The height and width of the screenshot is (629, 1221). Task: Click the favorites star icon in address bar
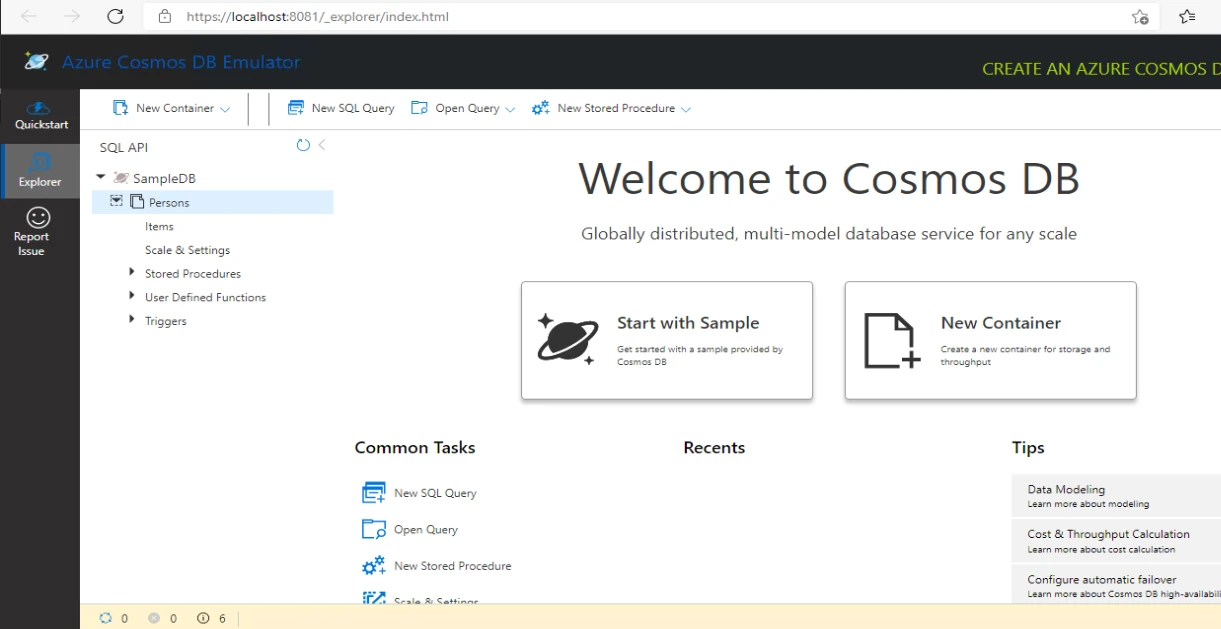point(1139,17)
